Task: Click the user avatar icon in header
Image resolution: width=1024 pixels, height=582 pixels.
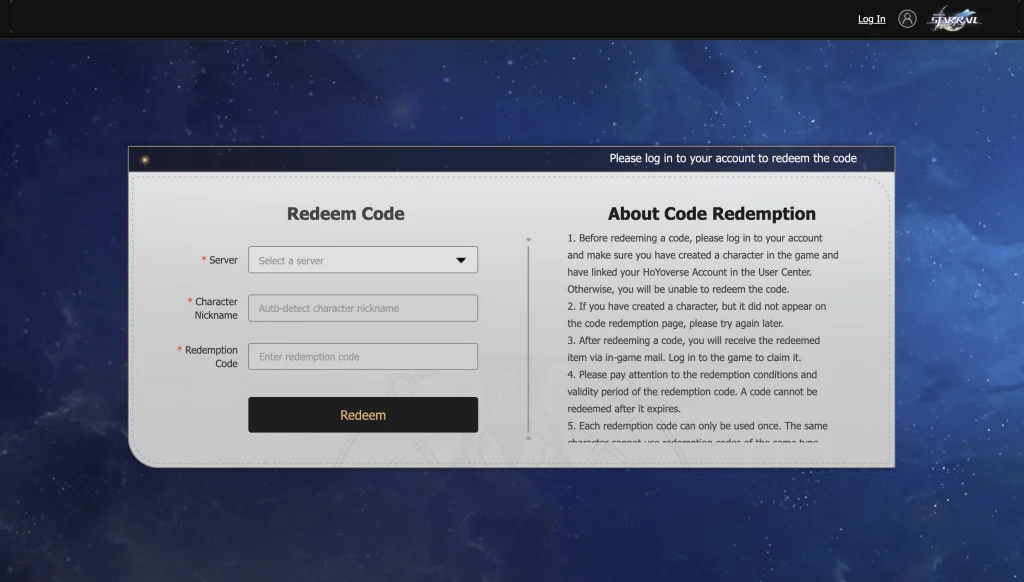Action: (x=907, y=19)
